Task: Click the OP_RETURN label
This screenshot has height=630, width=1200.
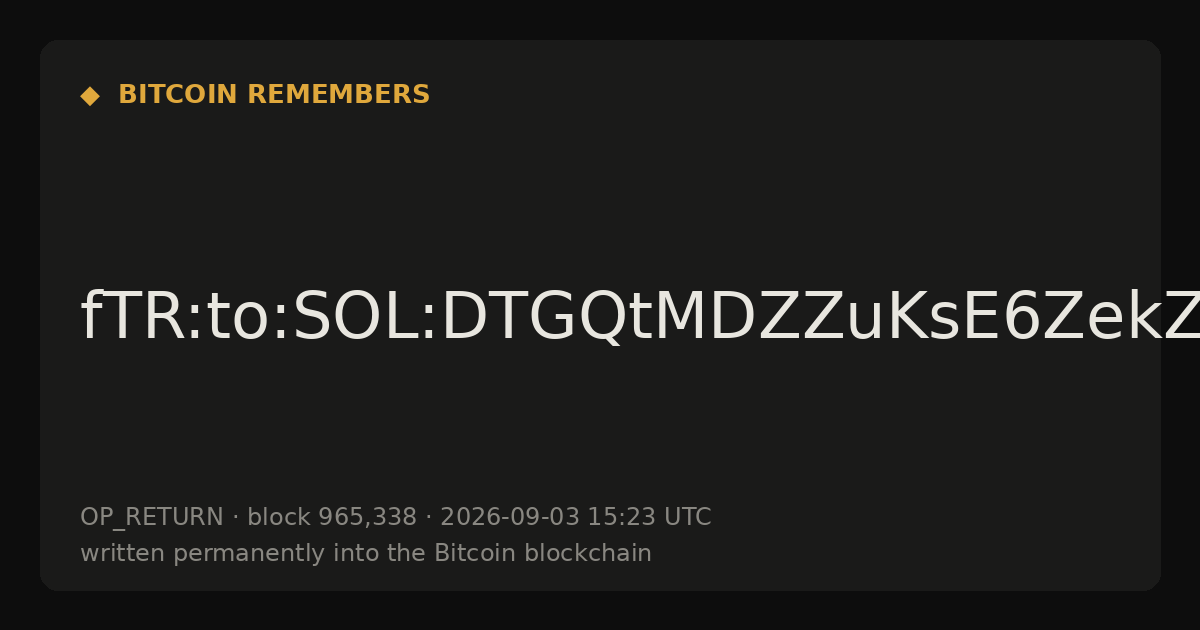Action: [x=152, y=518]
